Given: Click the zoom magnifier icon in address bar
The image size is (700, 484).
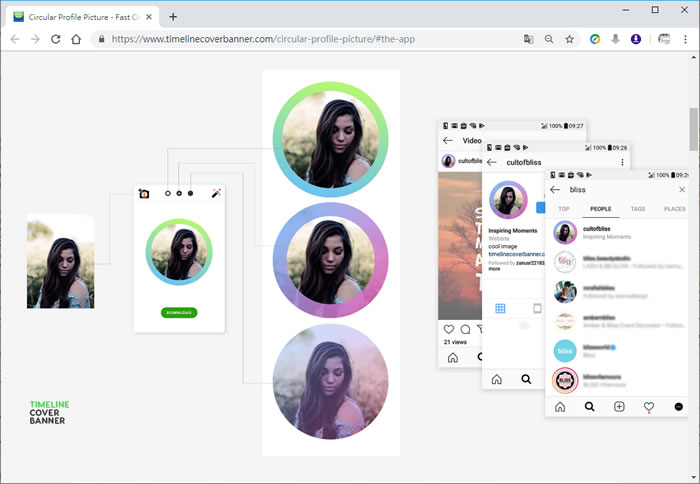Looking at the screenshot, I should (x=549, y=39).
